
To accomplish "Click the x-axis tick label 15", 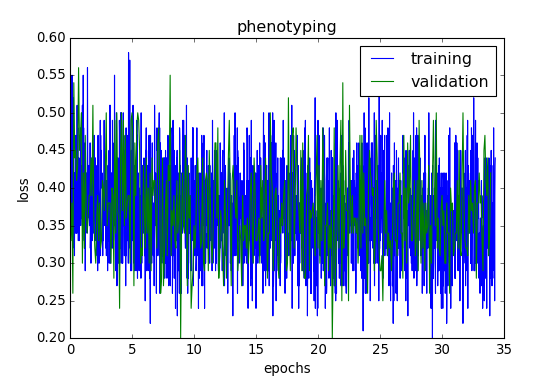I will click(x=256, y=350).
